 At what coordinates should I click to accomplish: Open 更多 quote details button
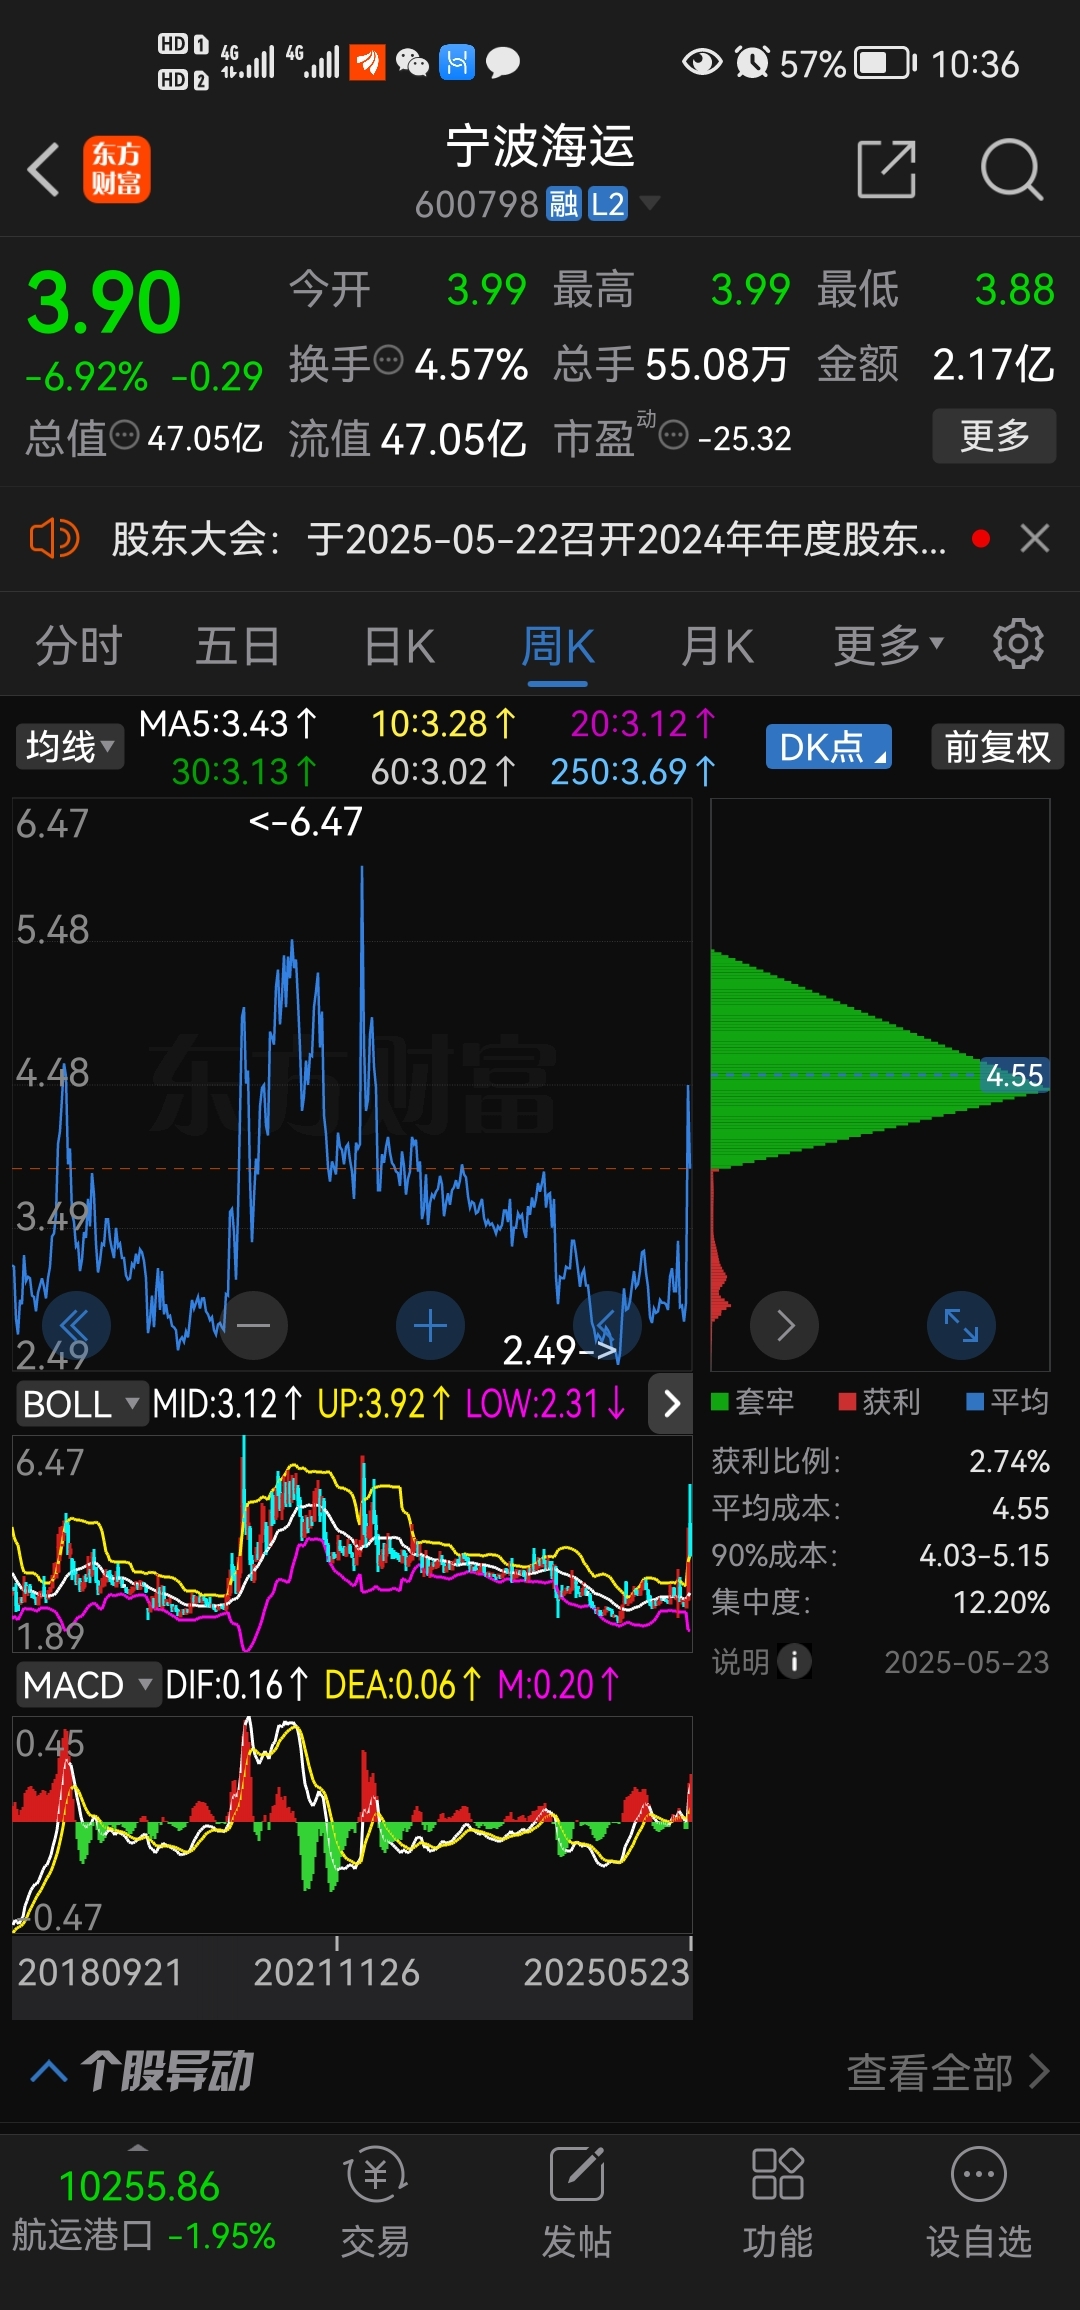pos(994,436)
